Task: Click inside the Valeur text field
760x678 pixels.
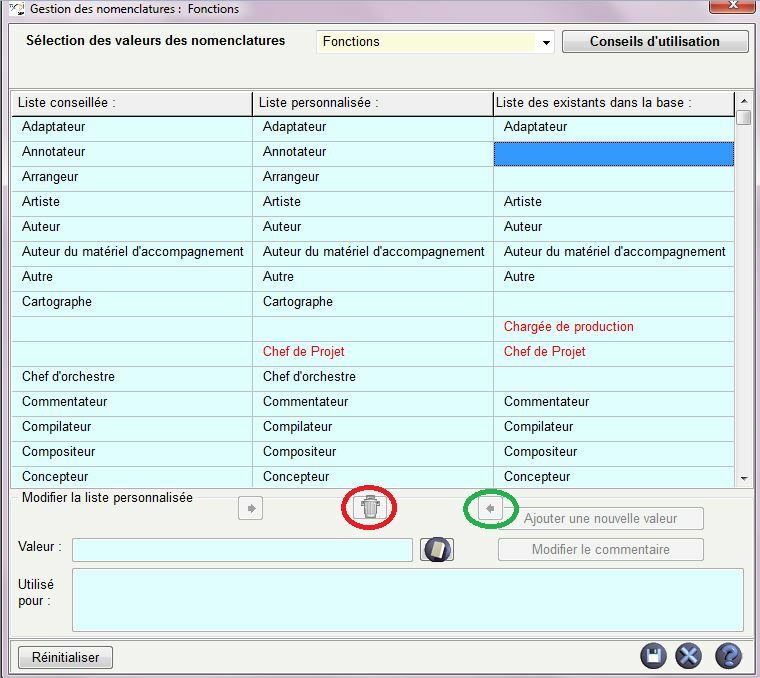Action: pyautogui.click(x=242, y=549)
